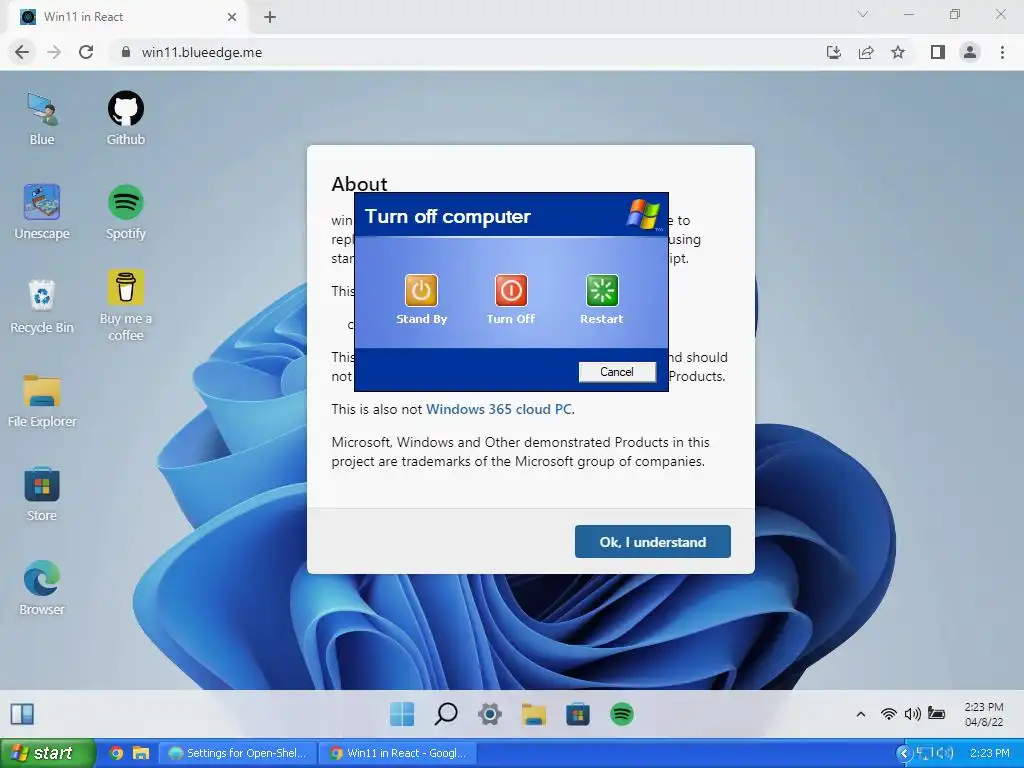Open the Chrome profile avatar
Image resolution: width=1024 pixels, height=768 pixels.
(970, 52)
